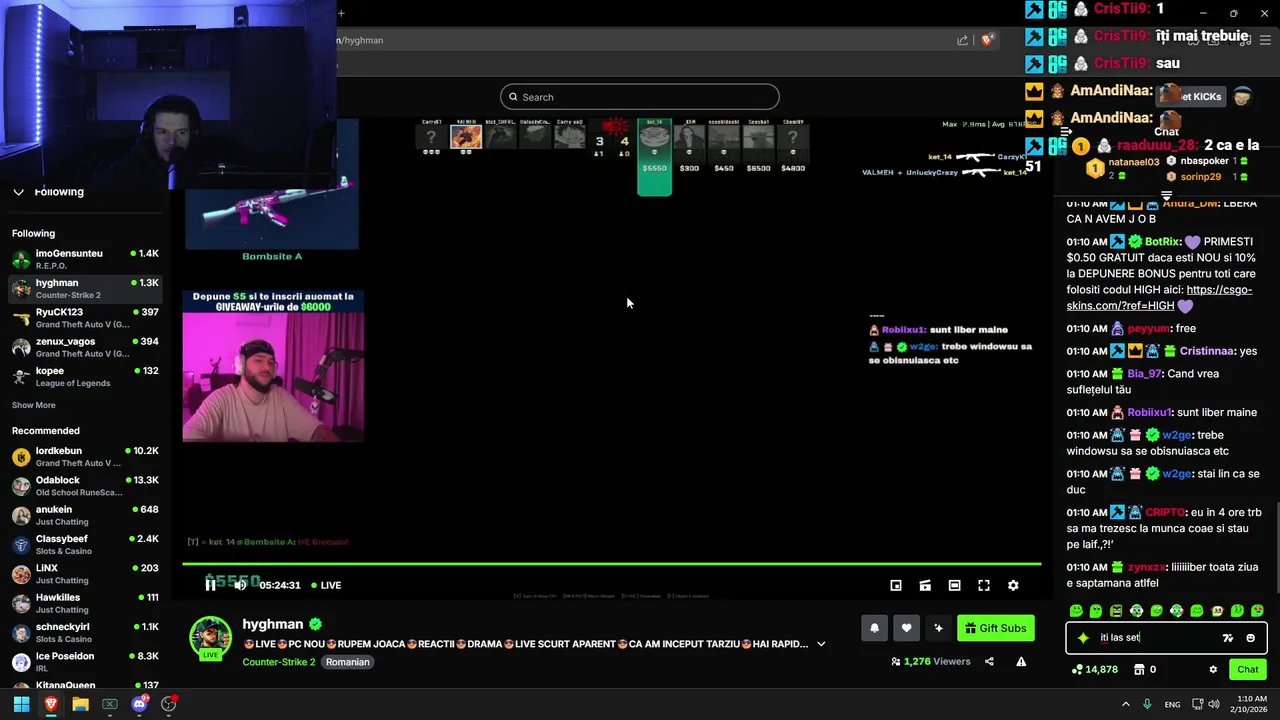Open Hawkilles recommended channel
The image size is (1280, 720).
tap(85, 603)
